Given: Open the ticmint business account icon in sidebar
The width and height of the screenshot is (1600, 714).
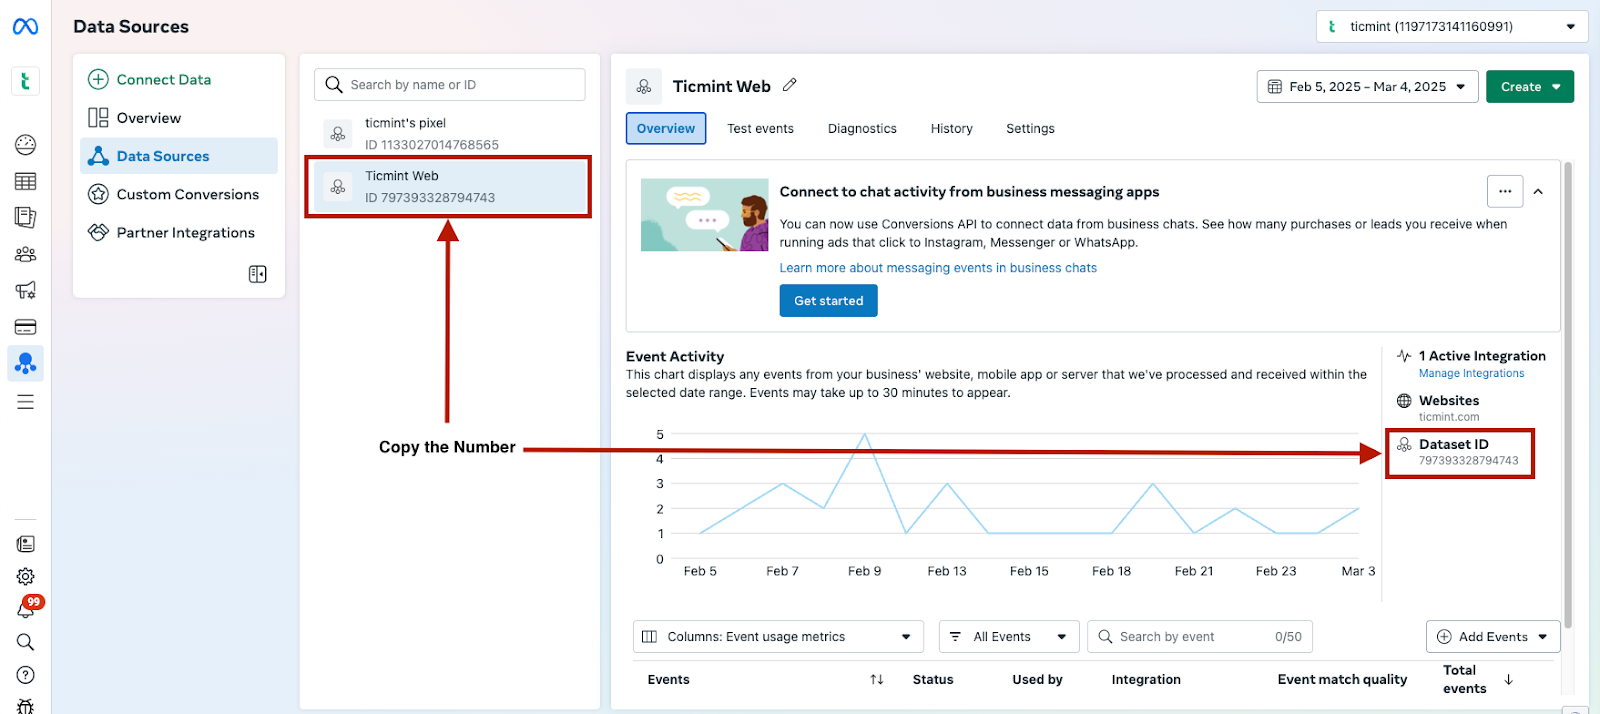Looking at the screenshot, I should tap(25, 81).
